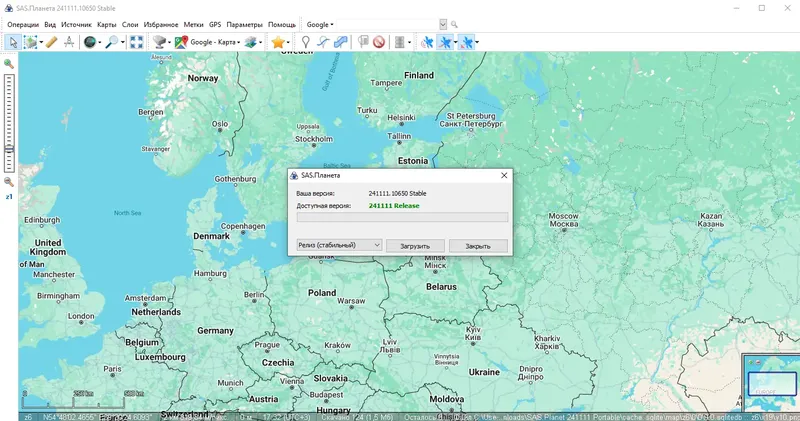Screen dimensions: 800x421
Task: Expand the search field history arrow
Action: coord(443,24)
